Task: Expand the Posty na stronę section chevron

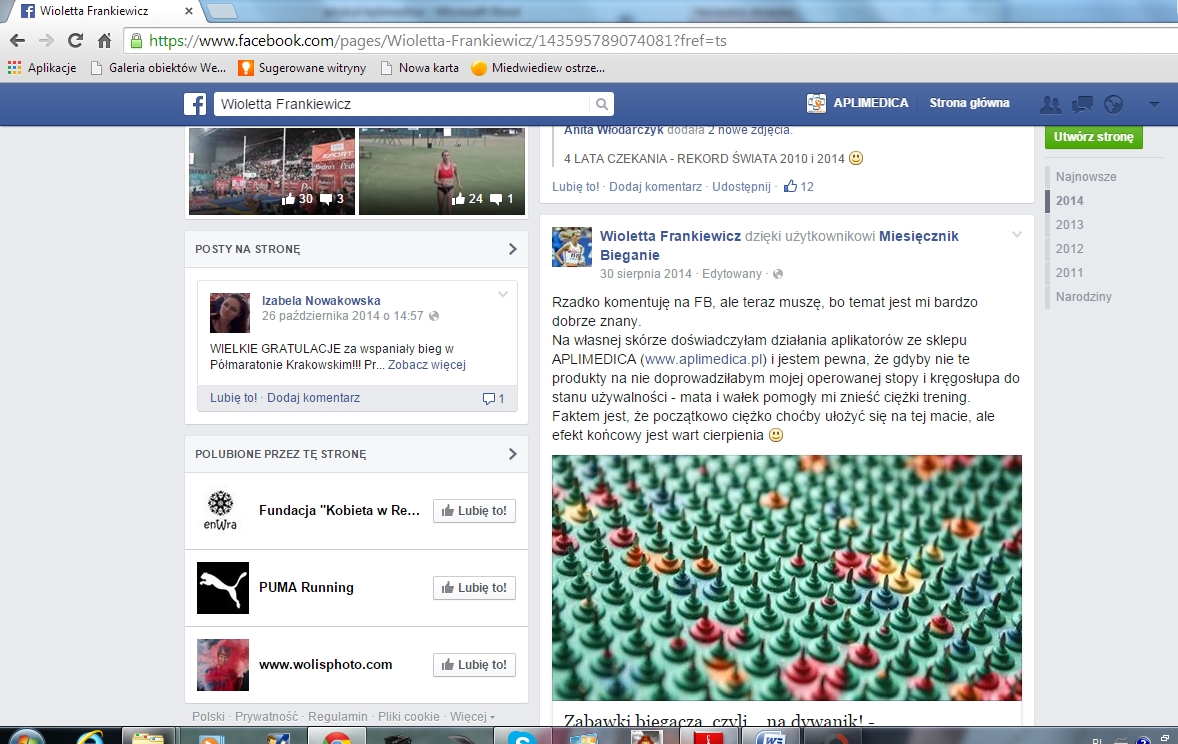Action: point(512,249)
